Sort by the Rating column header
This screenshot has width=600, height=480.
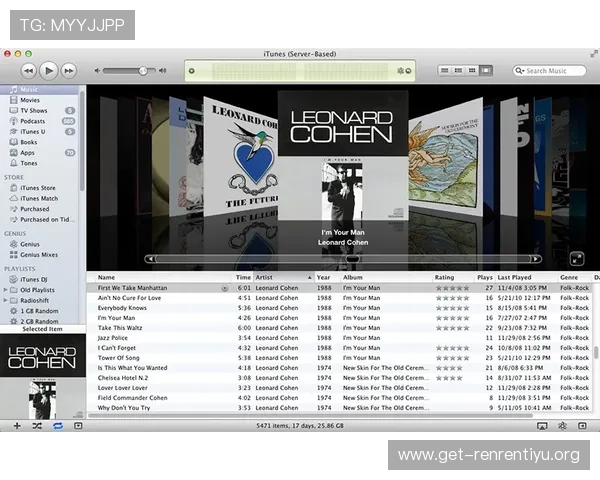click(453, 278)
